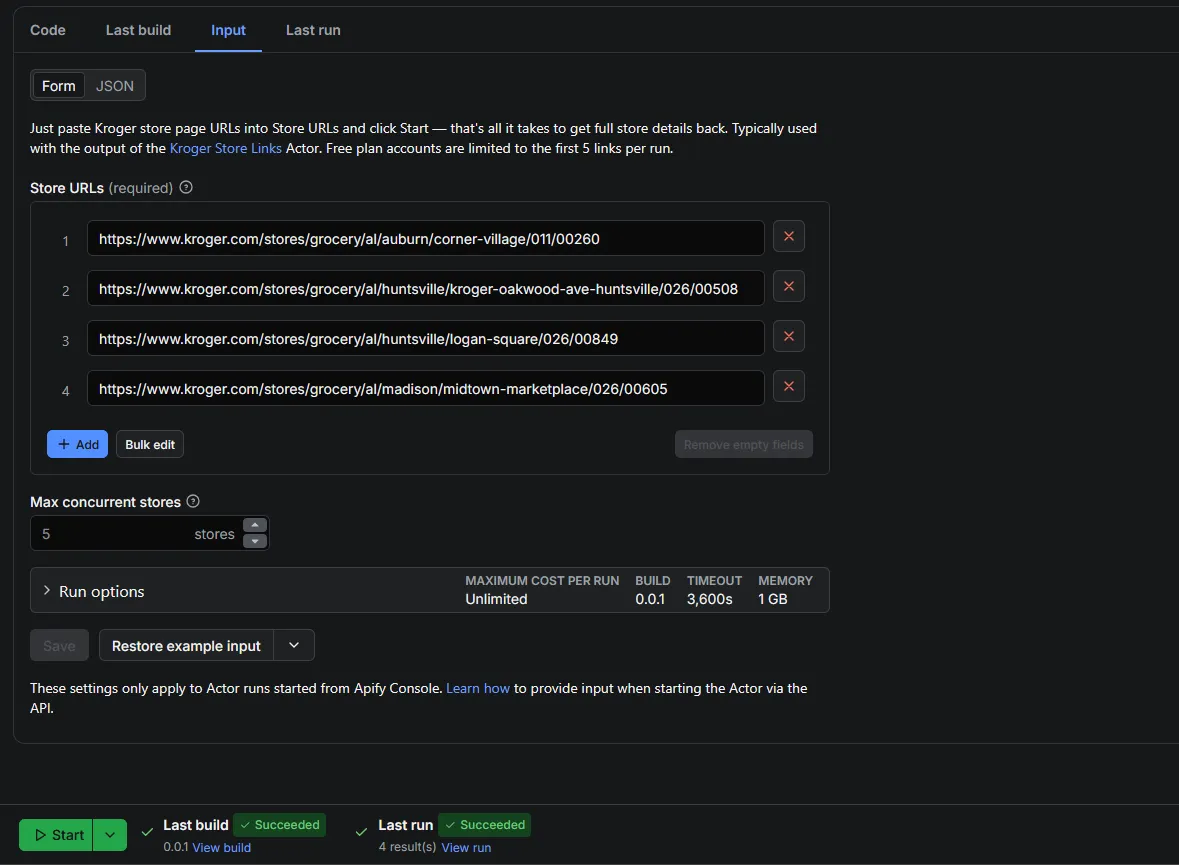1179x865 pixels.
Task: Open View run link for last run
Action: [466, 848]
